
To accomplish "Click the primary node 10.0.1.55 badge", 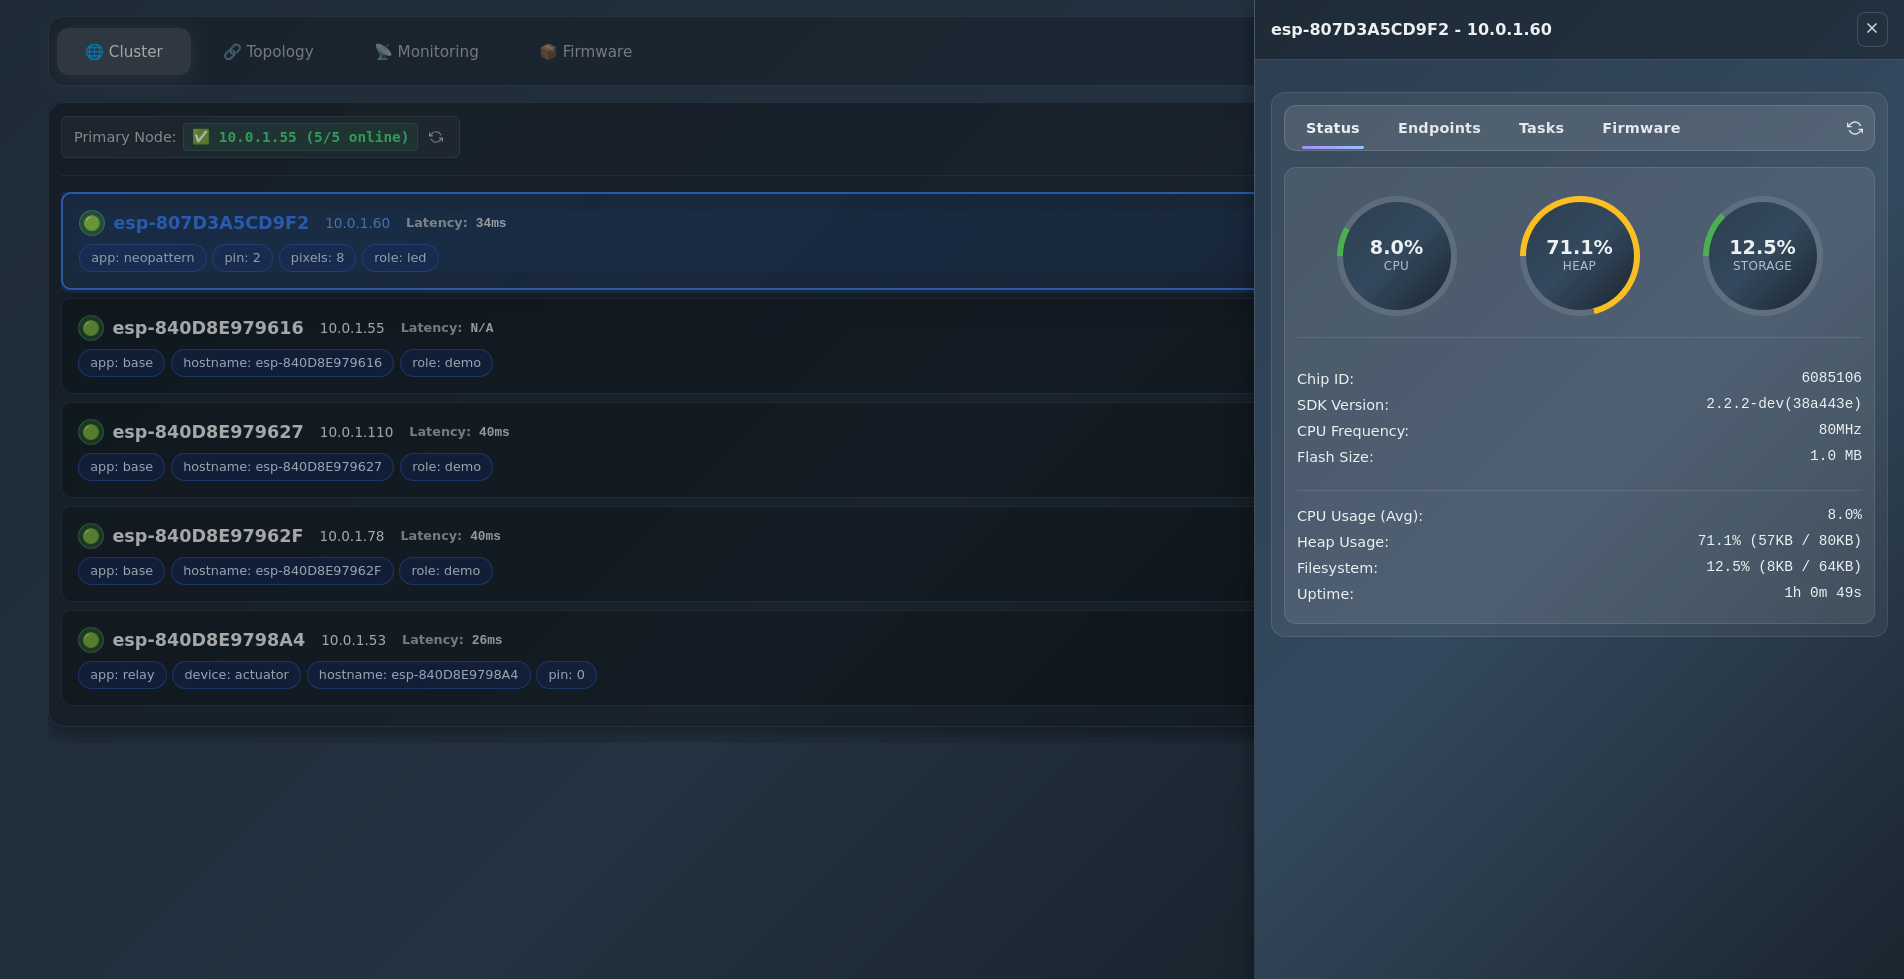I will pyautogui.click(x=300, y=137).
